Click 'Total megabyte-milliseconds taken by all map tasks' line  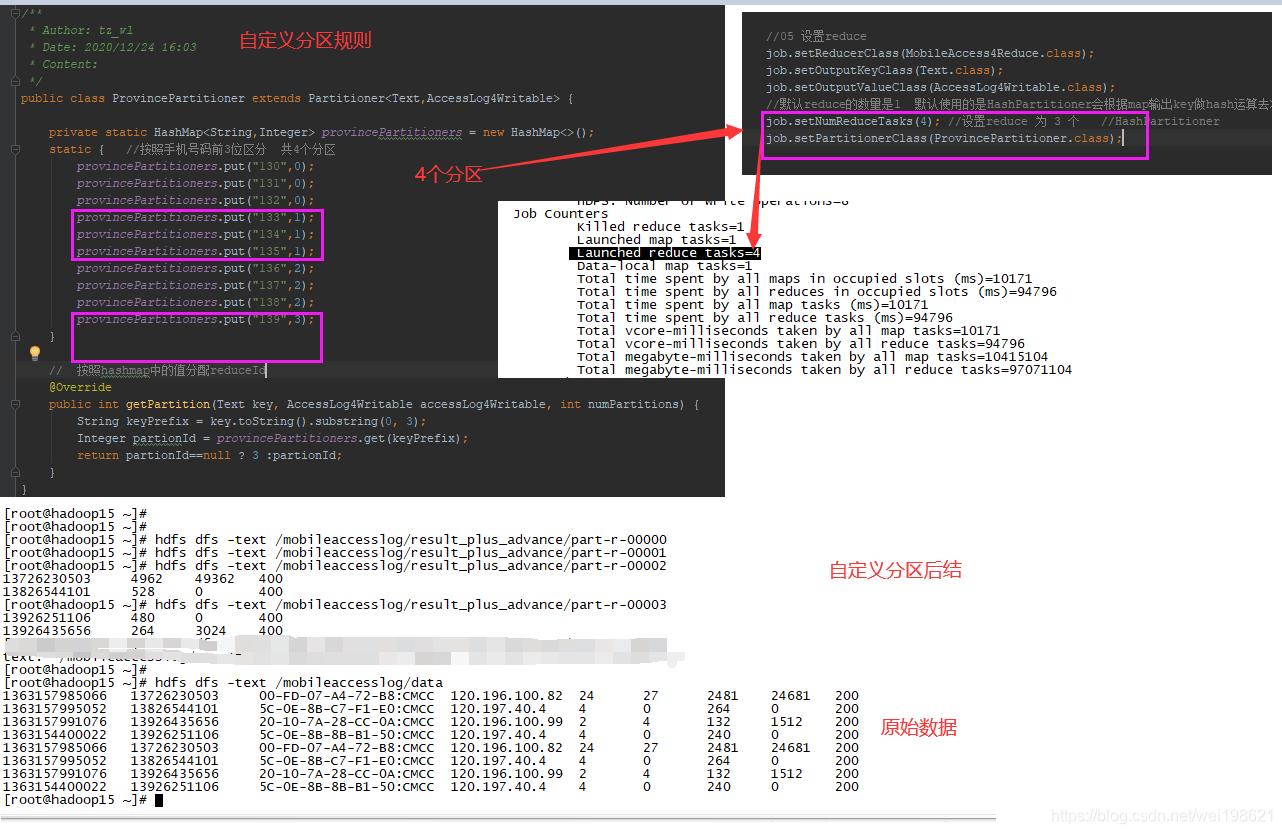[812, 357]
